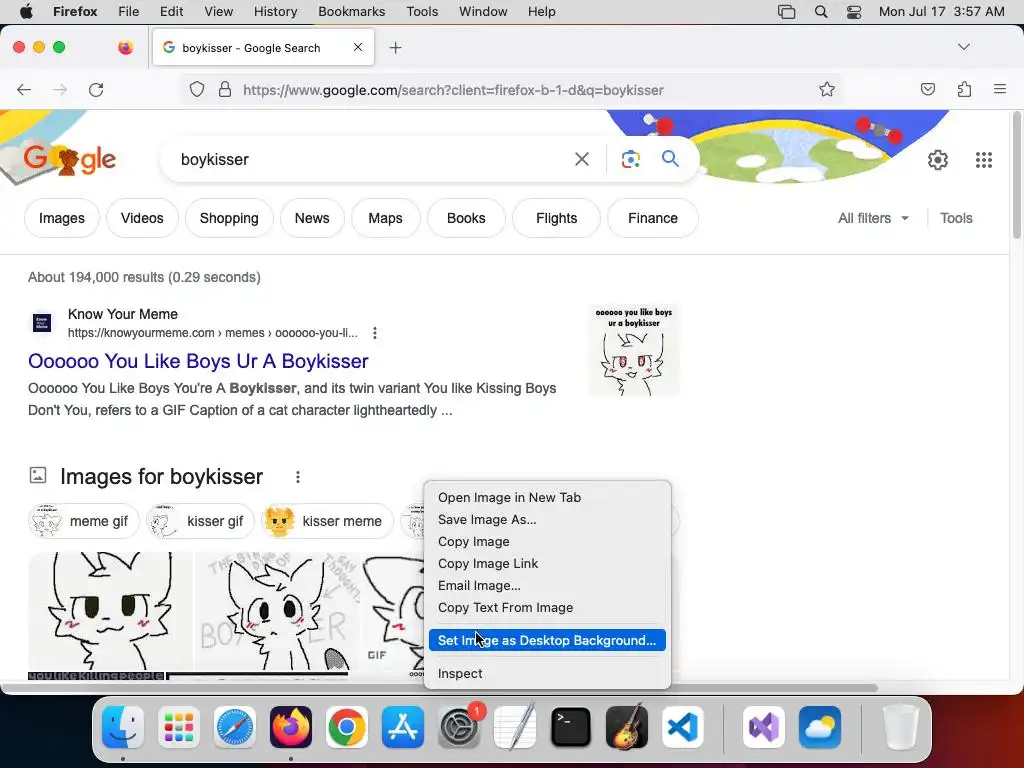The width and height of the screenshot is (1024, 768).
Task: Filter results by Images
Action: coord(62,218)
